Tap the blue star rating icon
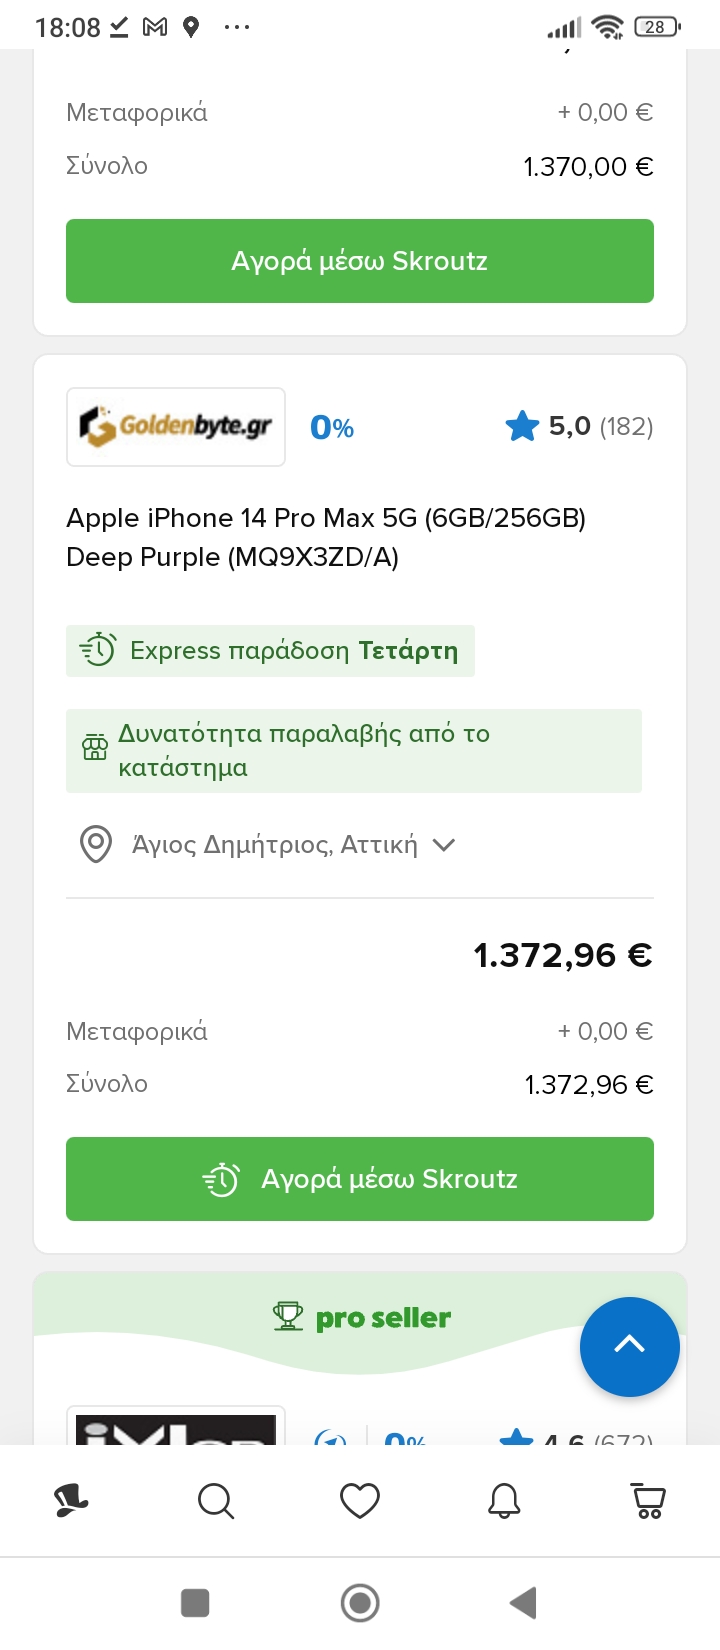Screen dimensions: 720x1650 point(522,427)
